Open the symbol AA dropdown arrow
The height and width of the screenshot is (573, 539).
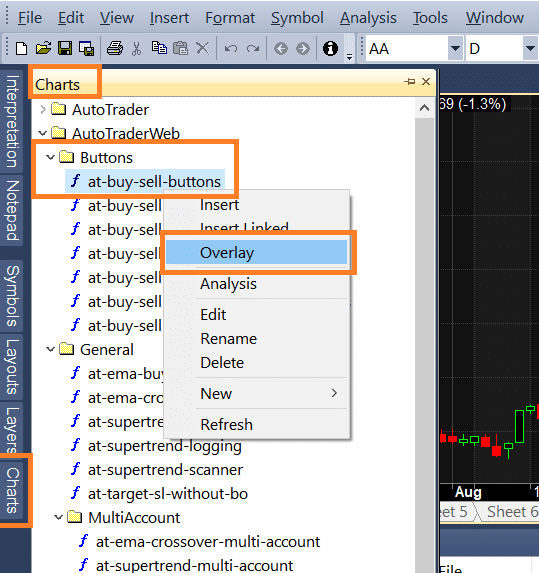coord(455,48)
